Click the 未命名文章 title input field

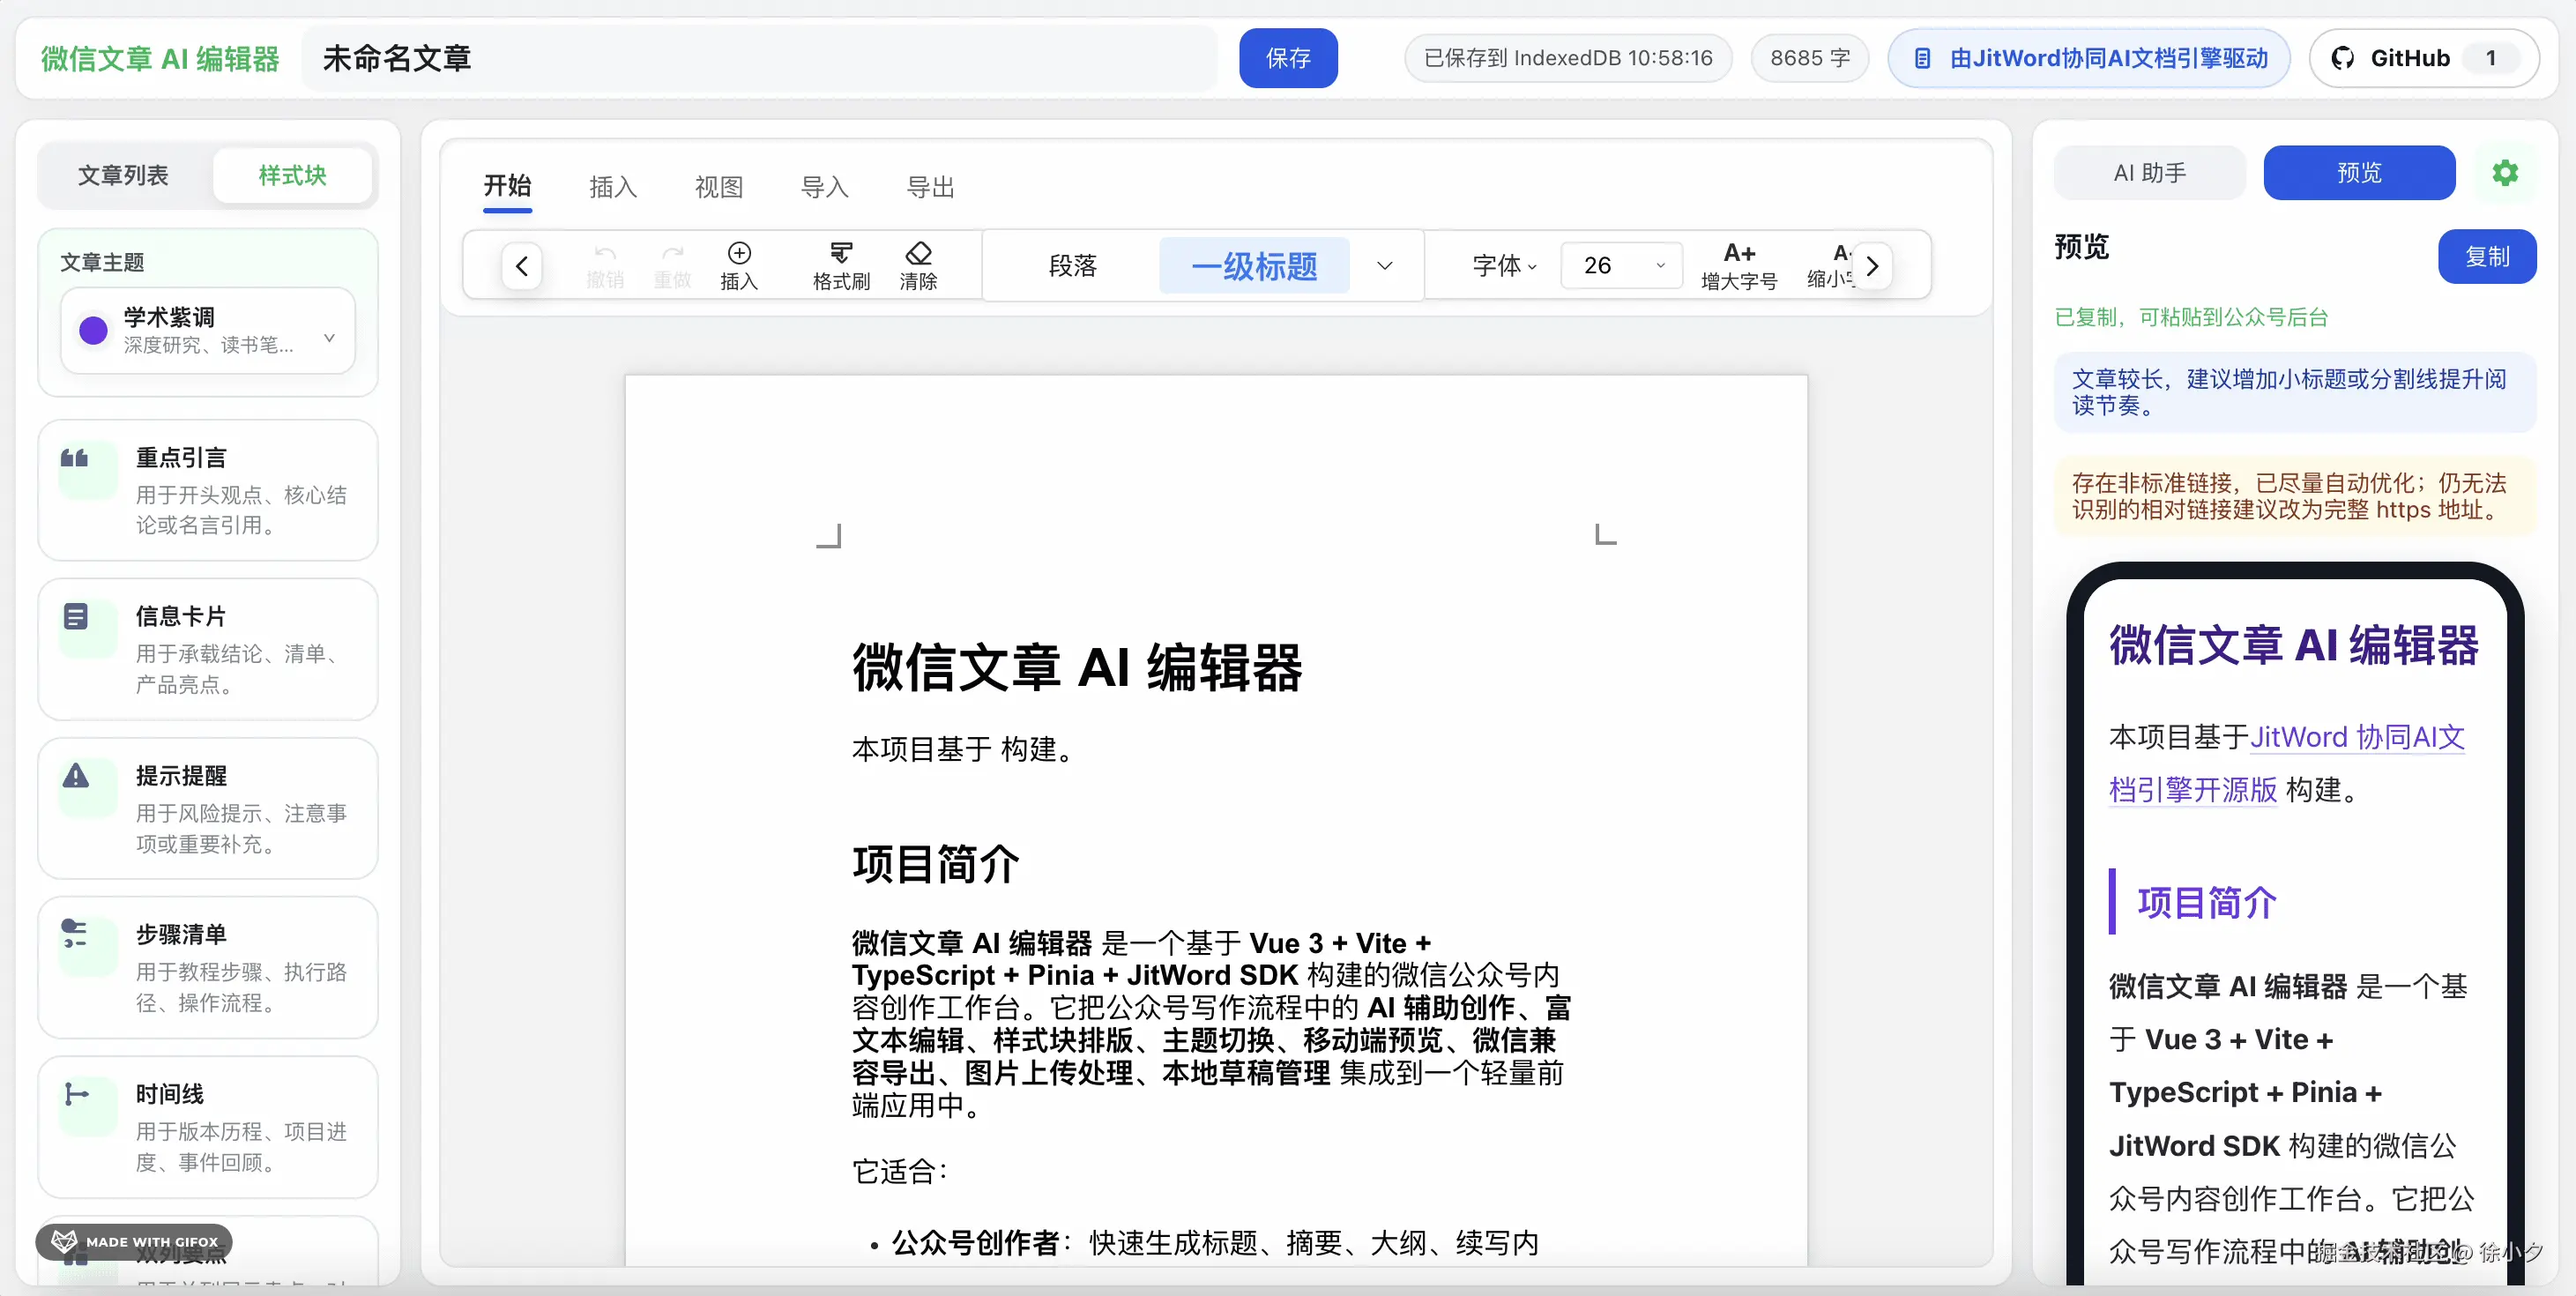pyautogui.click(x=760, y=58)
